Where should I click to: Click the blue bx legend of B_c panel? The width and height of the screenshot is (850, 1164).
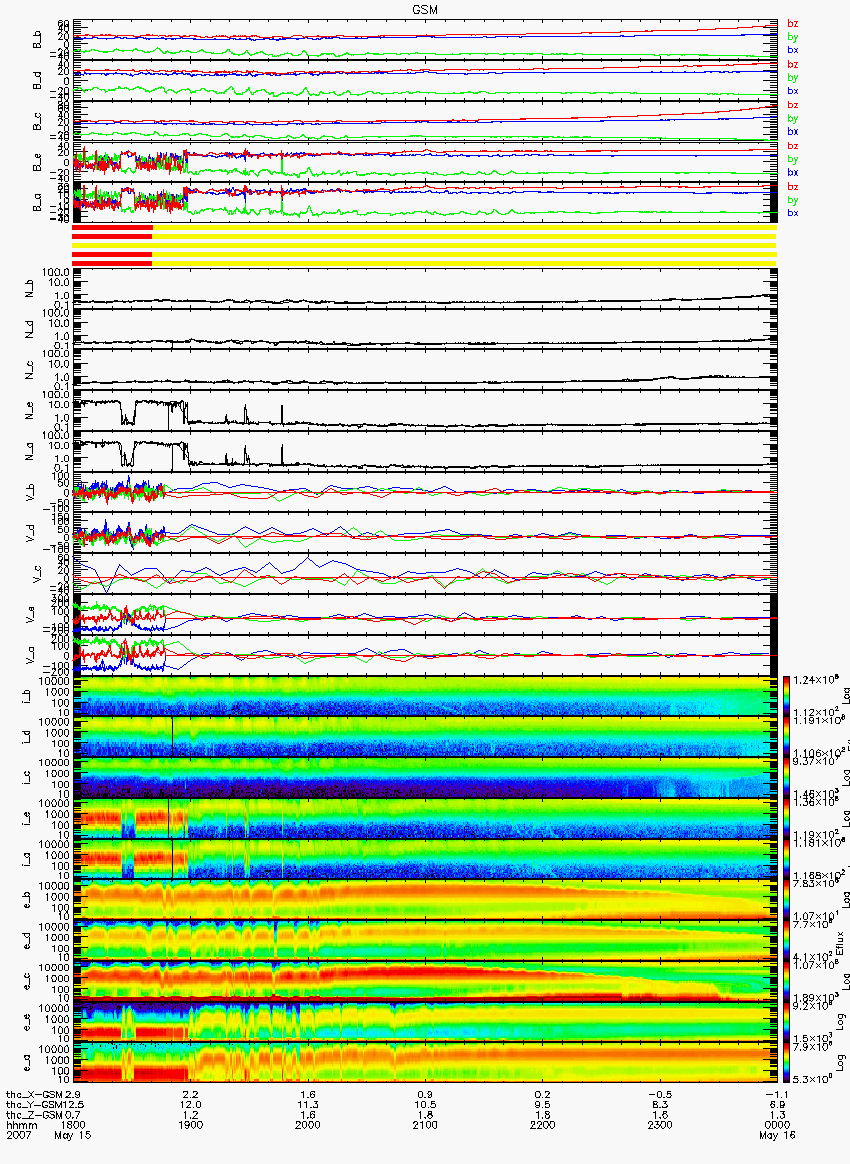click(x=792, y=131)
